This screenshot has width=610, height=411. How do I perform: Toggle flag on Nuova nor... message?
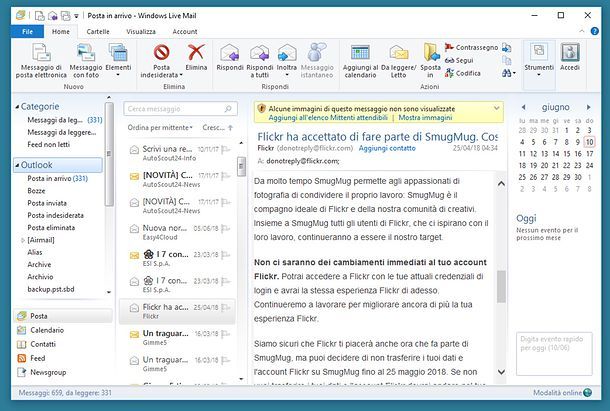(x=226, y=228)
